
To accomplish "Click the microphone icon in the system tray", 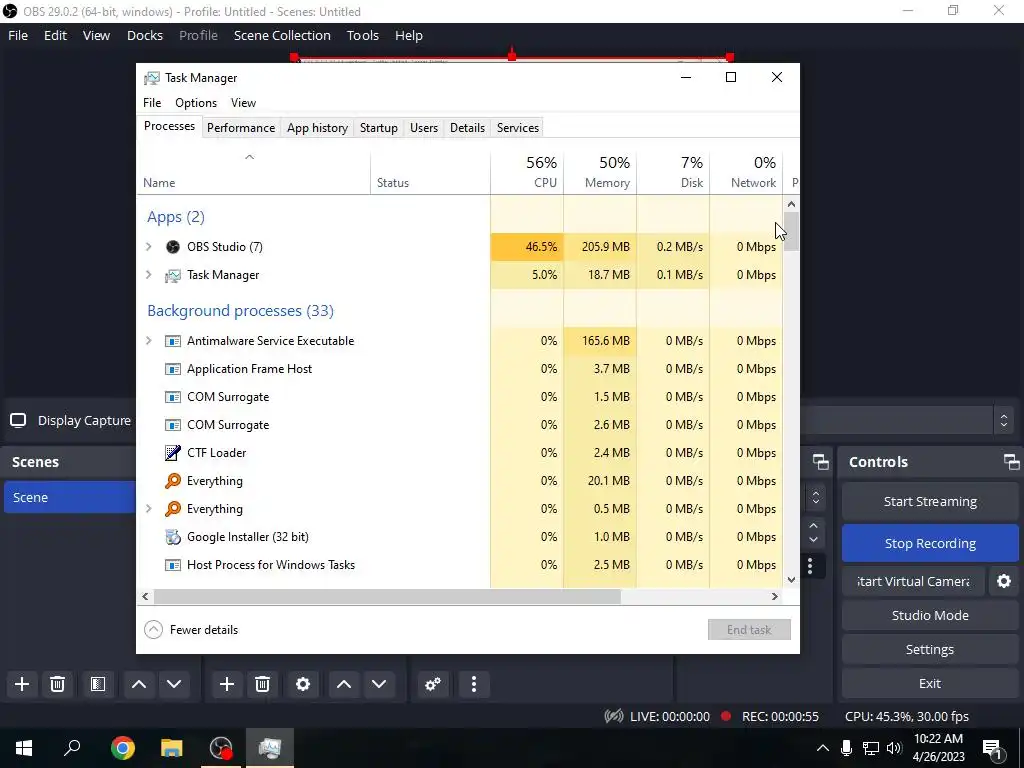I will (846, 748).
